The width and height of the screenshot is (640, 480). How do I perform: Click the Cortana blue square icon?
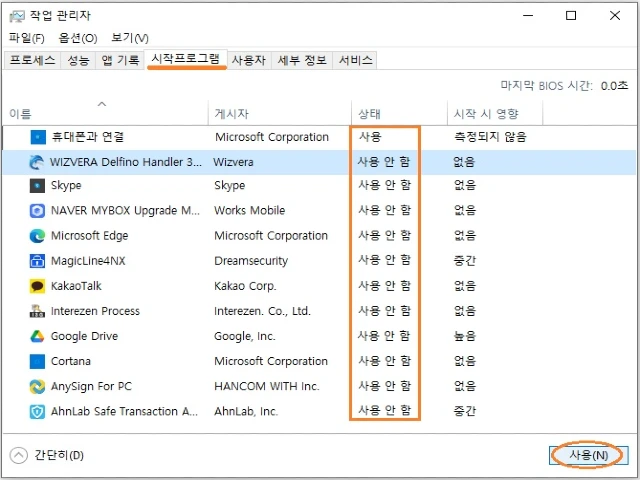[x=37, y=361]
